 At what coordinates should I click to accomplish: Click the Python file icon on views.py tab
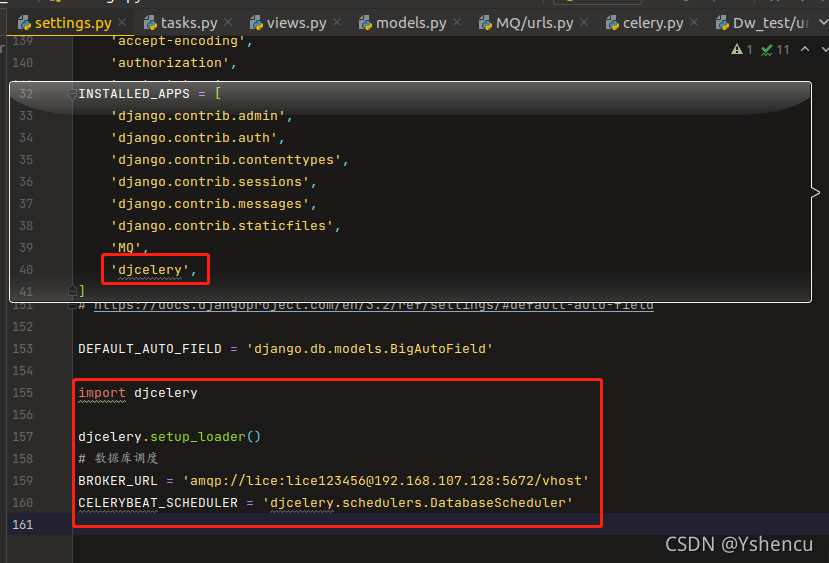tap(256, 23)
